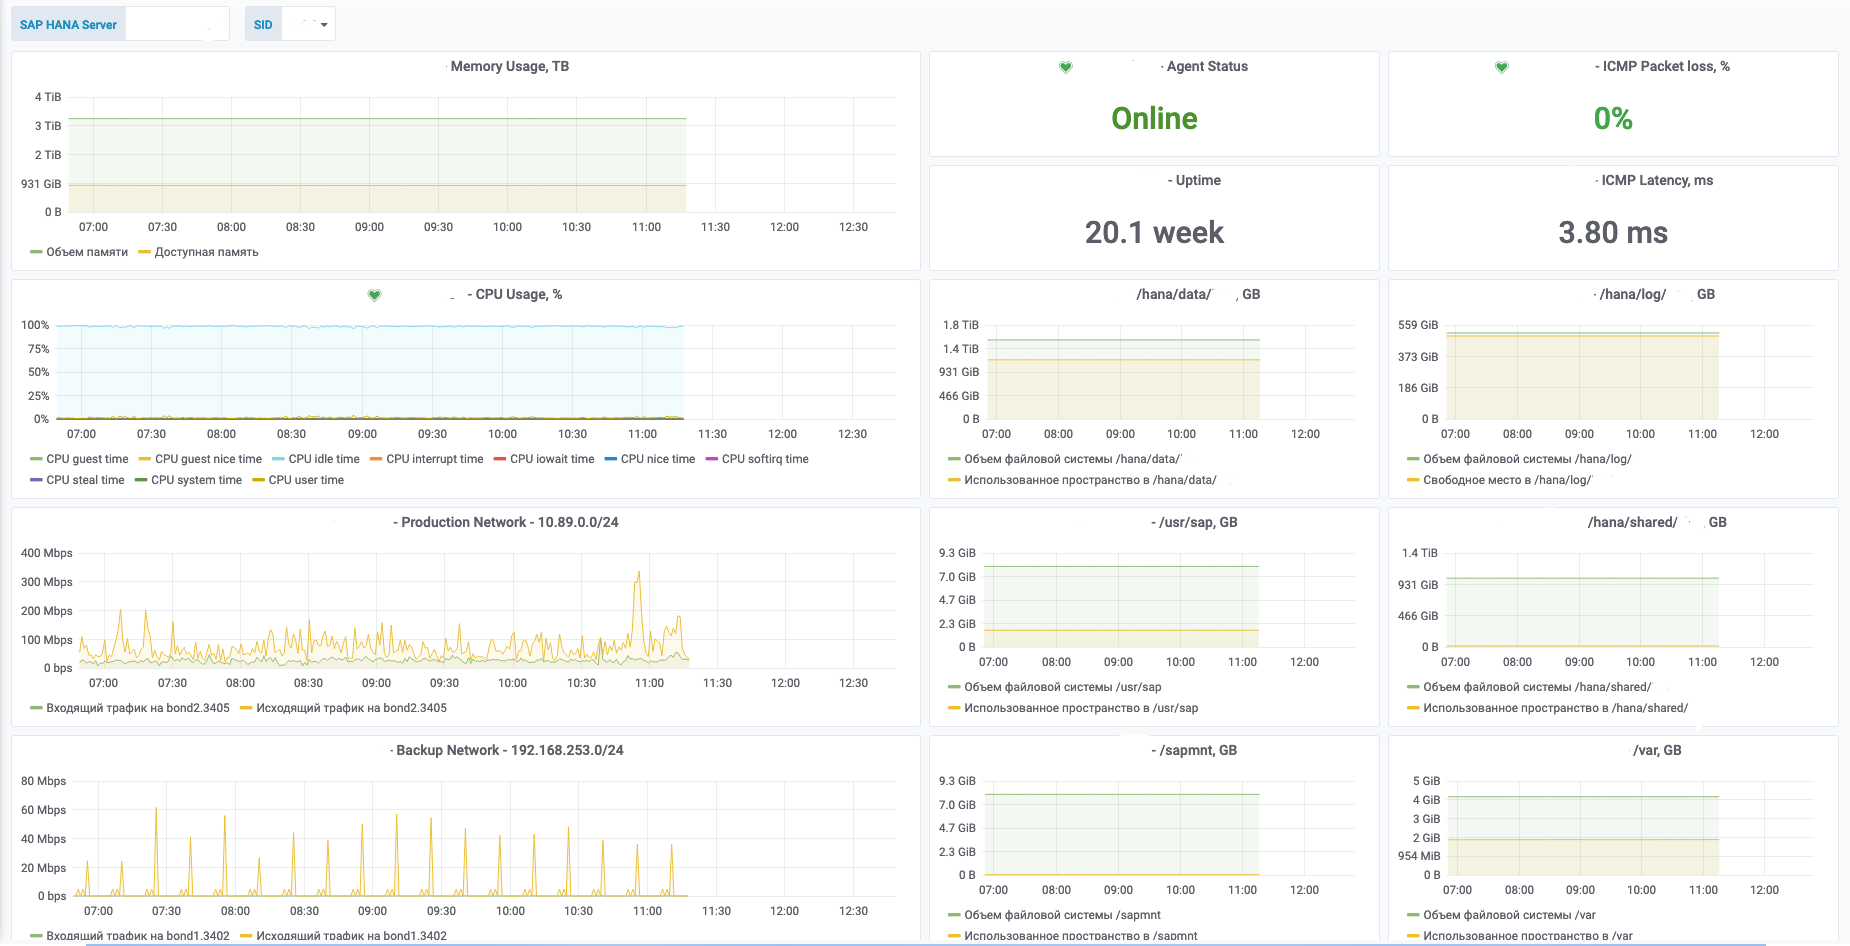Open the Uptime panel title menu

coord(1197,180)
